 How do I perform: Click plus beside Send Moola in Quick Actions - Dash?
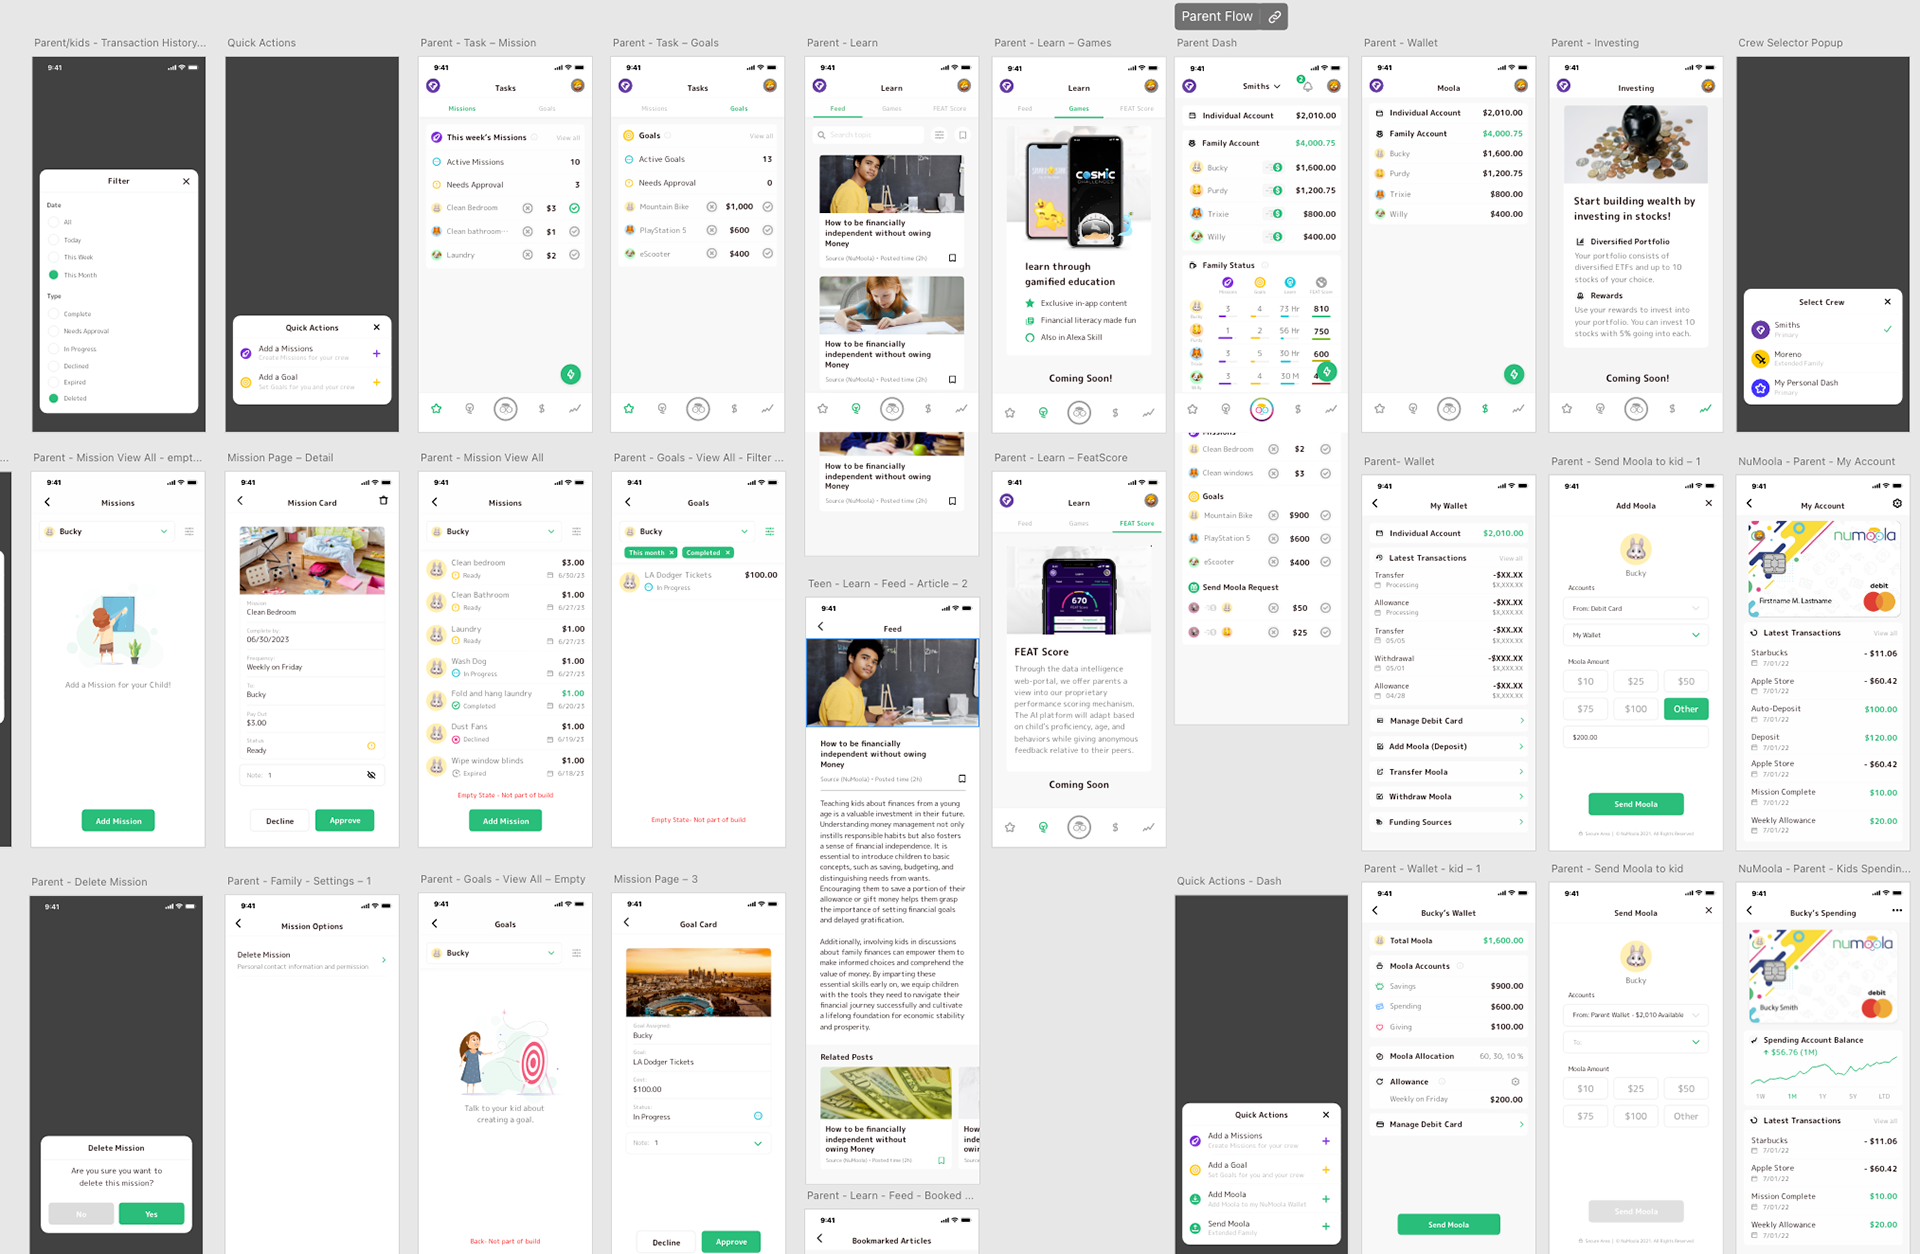tap(1326, 1227)
